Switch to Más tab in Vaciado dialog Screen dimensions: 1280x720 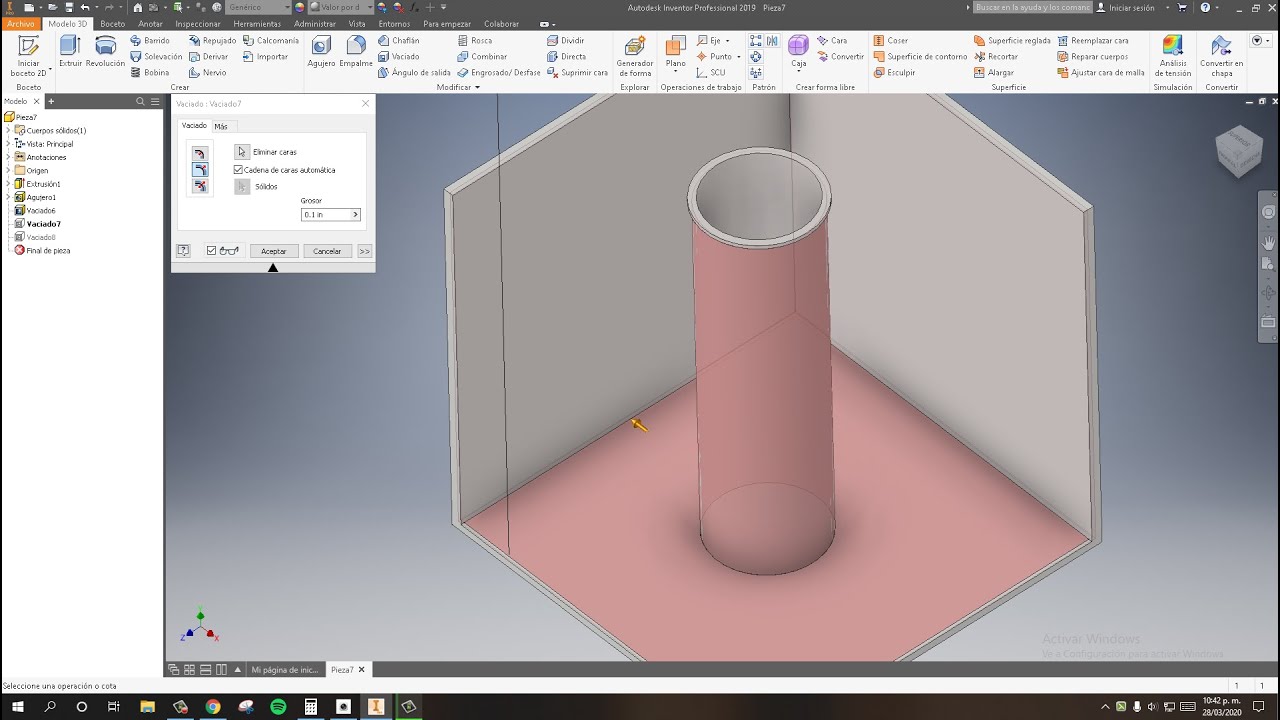221,127
